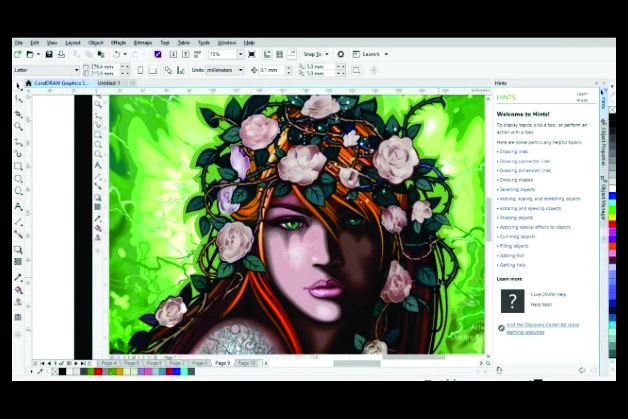Select the Interactive Fill tool in the toolbox
The image size is (628, 419).
coord(18,290)
